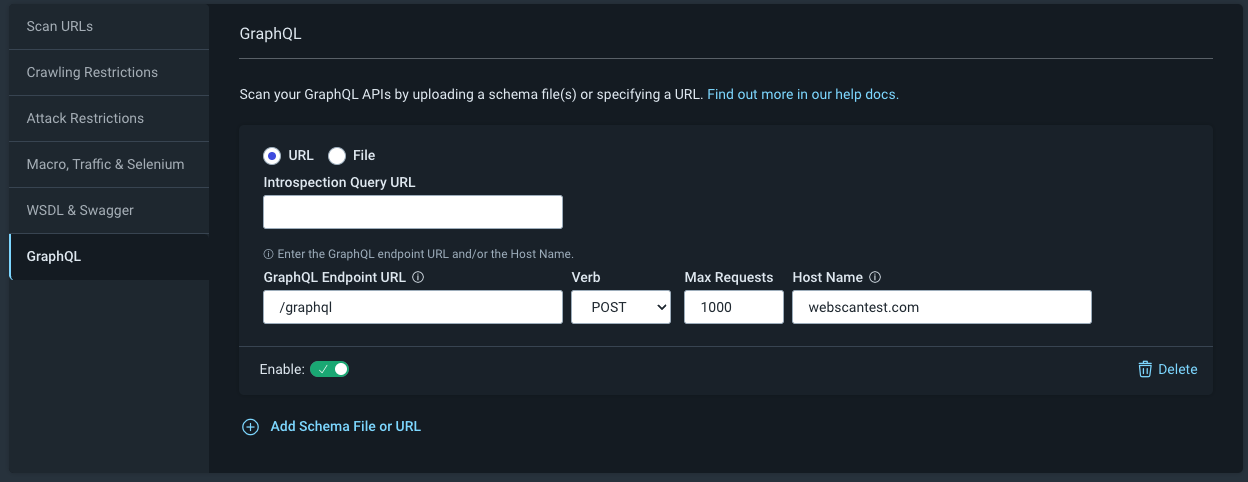This screenshot has height=482, width=1248.
Task: Open the Verb dropdown showing POST
Action: tap(620, 307)
